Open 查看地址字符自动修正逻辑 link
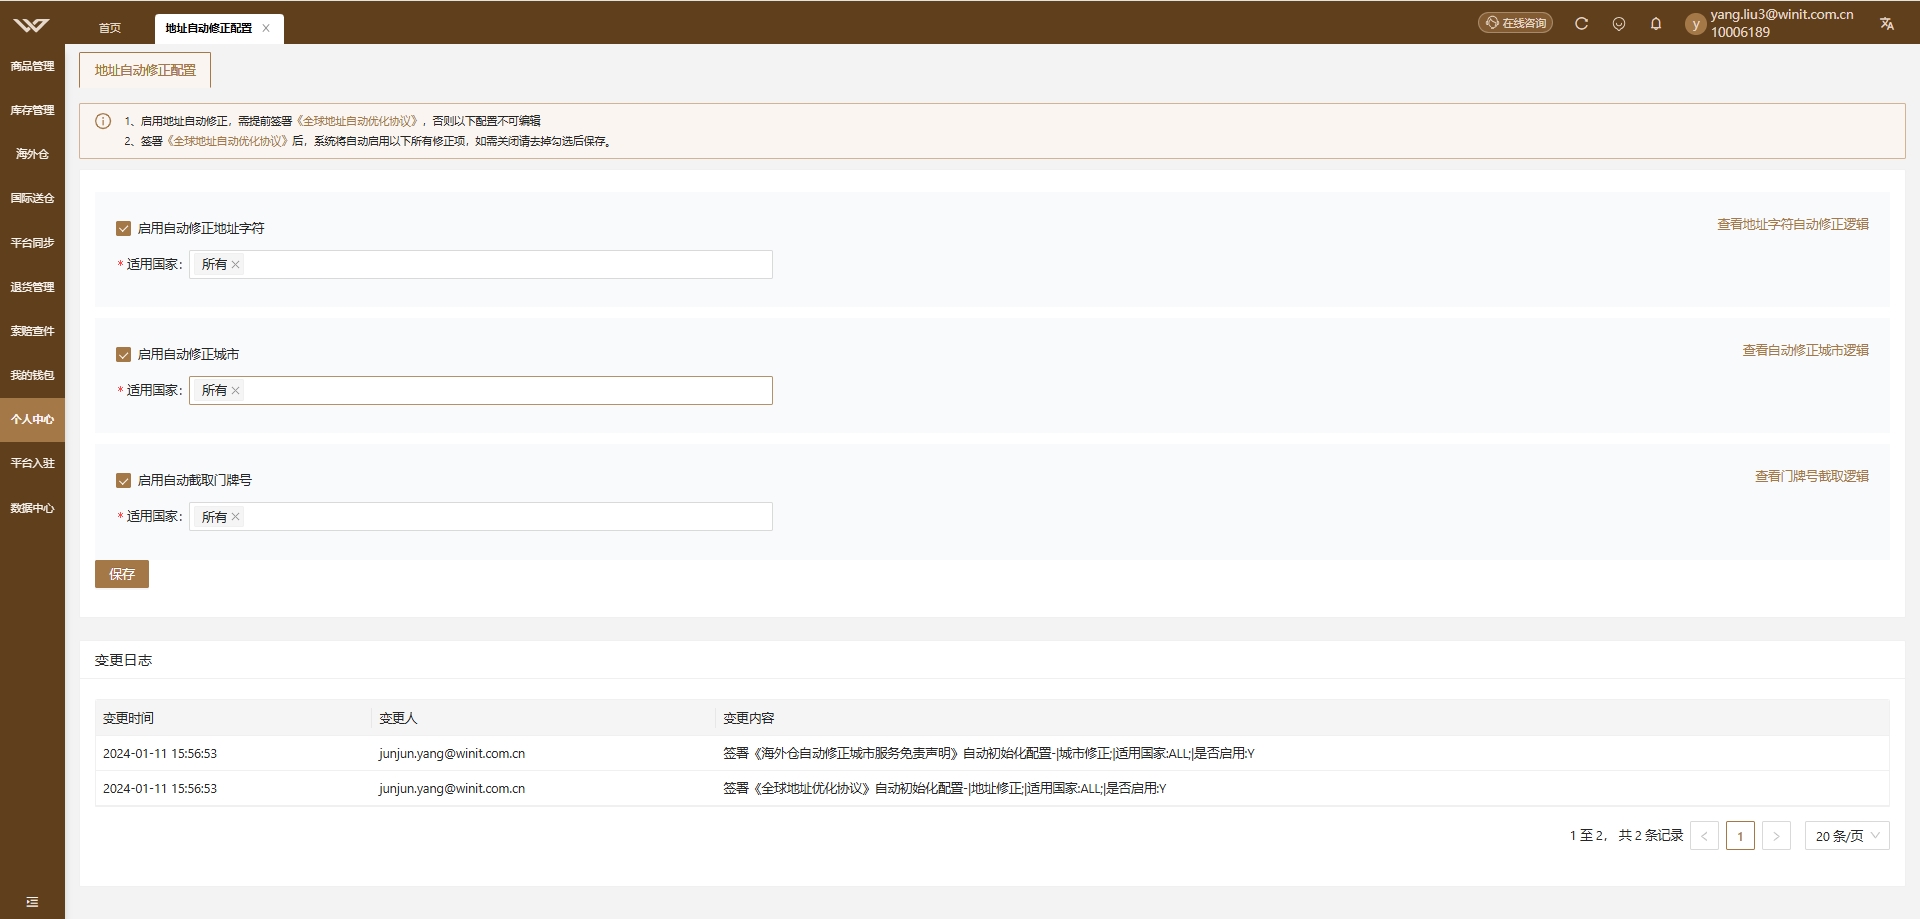1920x919 pixels. click(x=1792, y=225)
